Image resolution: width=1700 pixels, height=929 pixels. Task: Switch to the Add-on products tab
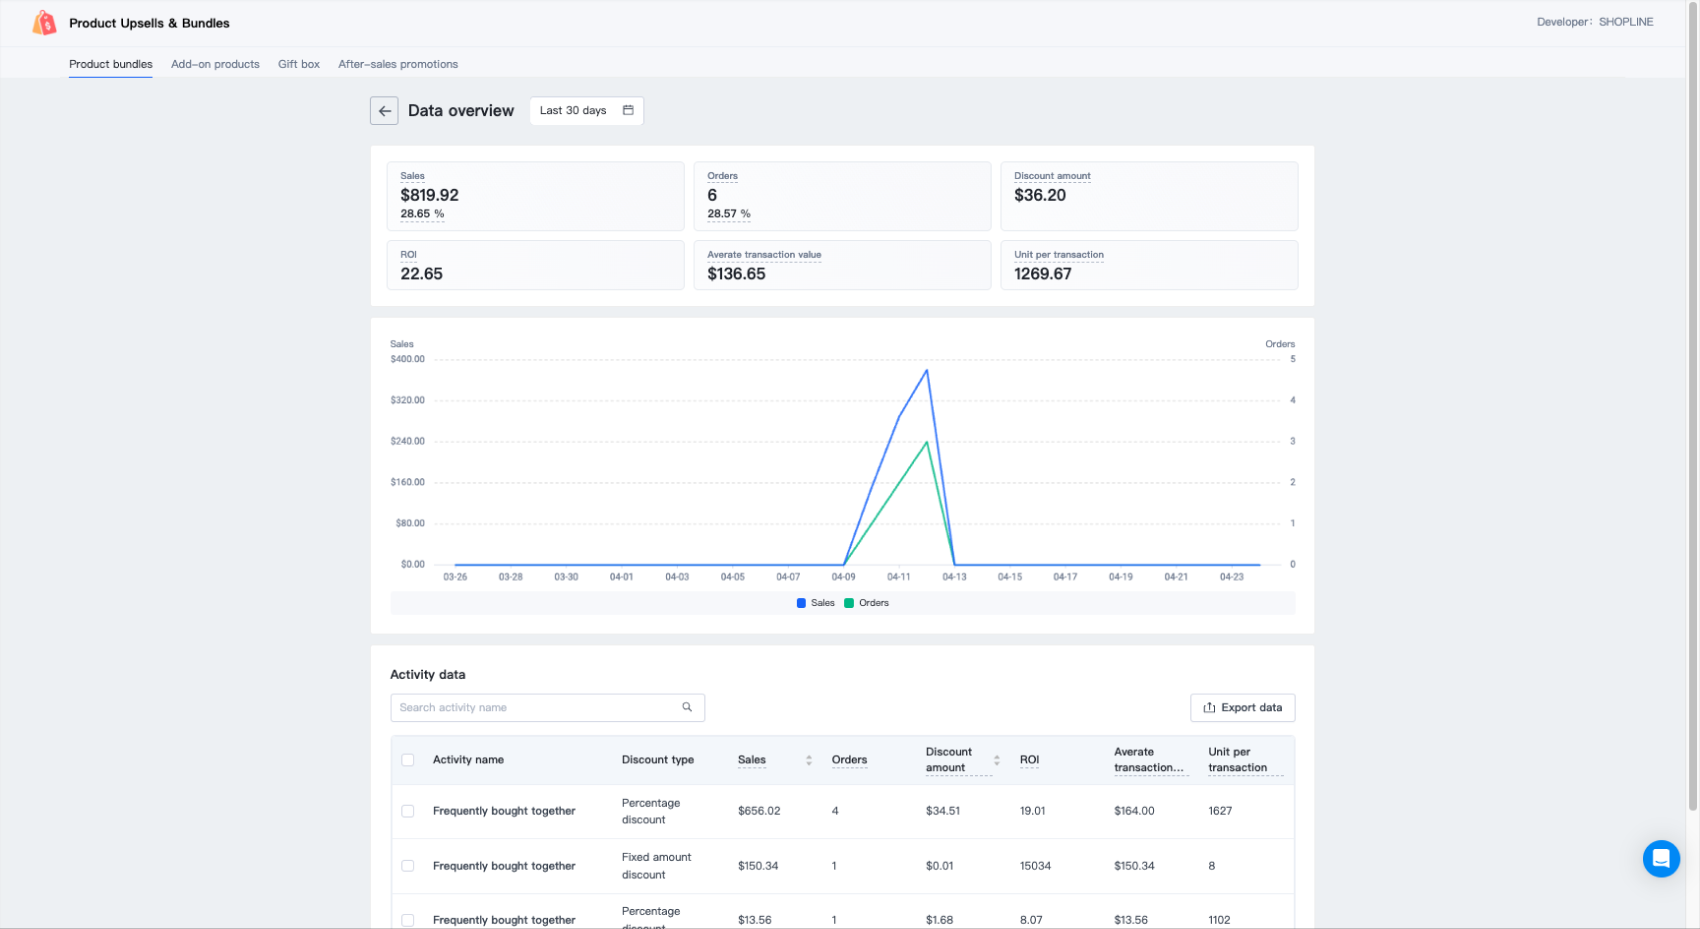[x=215, y=64]
